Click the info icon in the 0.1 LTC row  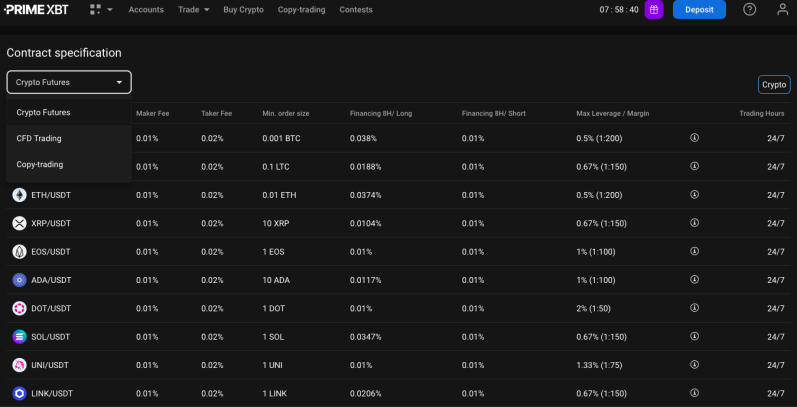click(694, 166)
